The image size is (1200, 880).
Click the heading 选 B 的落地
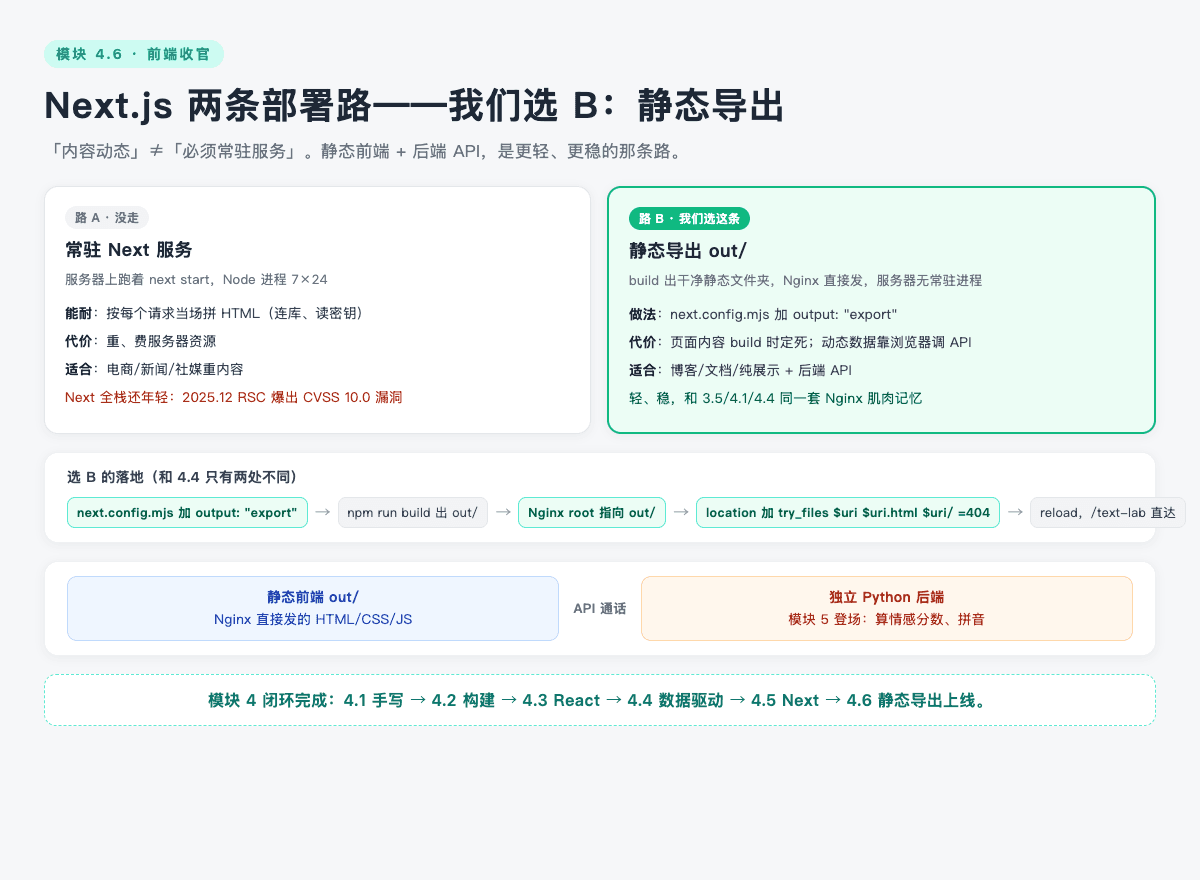tap(182, 477)
